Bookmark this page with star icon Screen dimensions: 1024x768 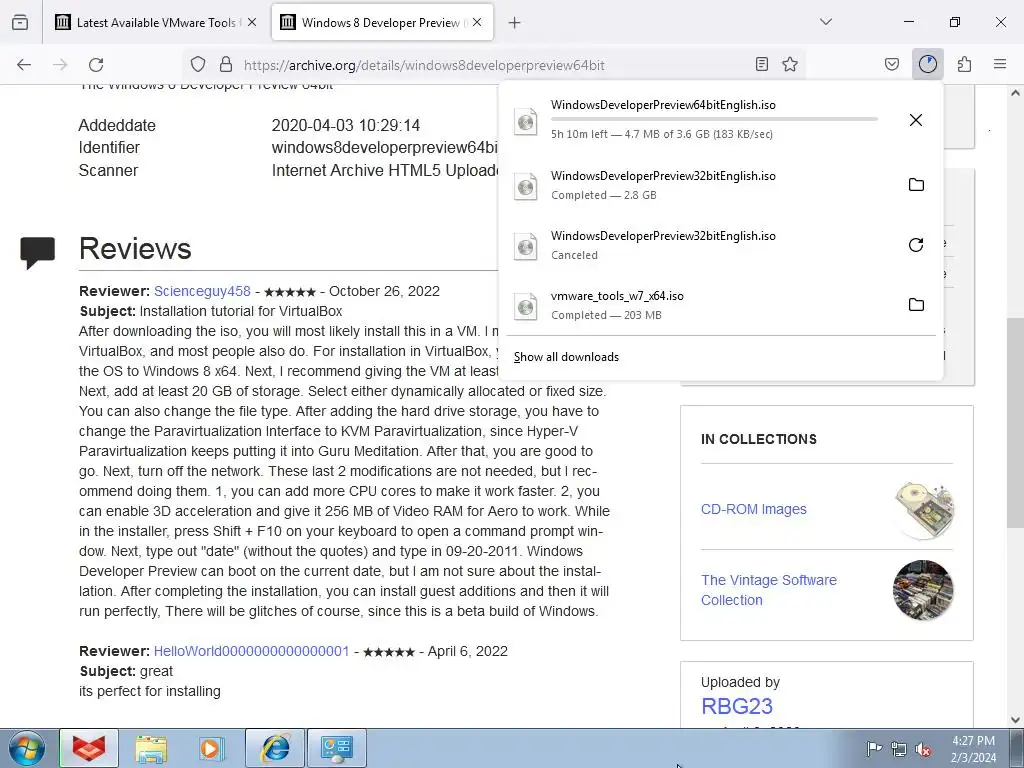tap(790, 64)
